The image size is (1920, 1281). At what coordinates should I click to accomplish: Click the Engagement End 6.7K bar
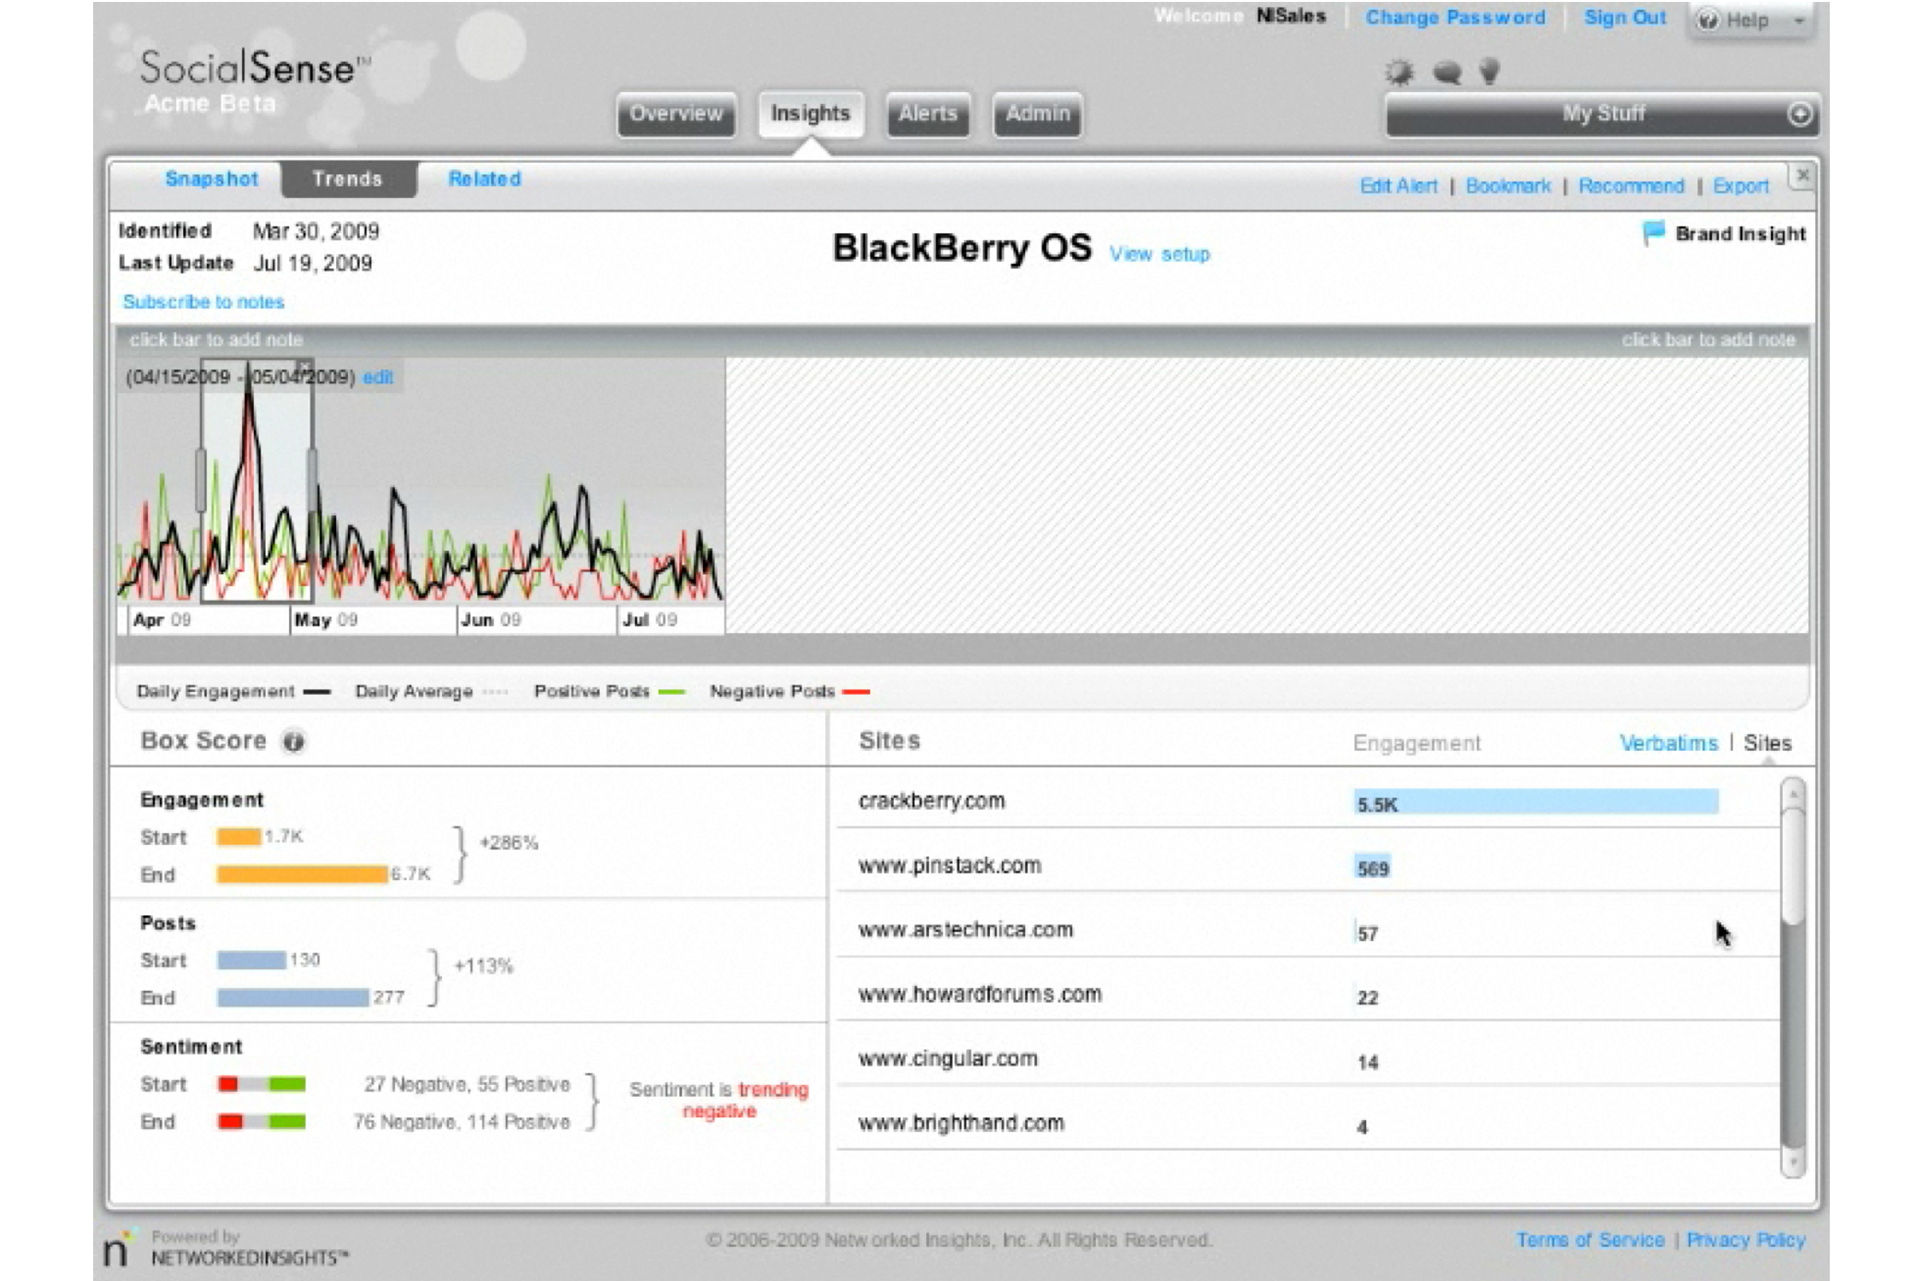tap(302, 875)
